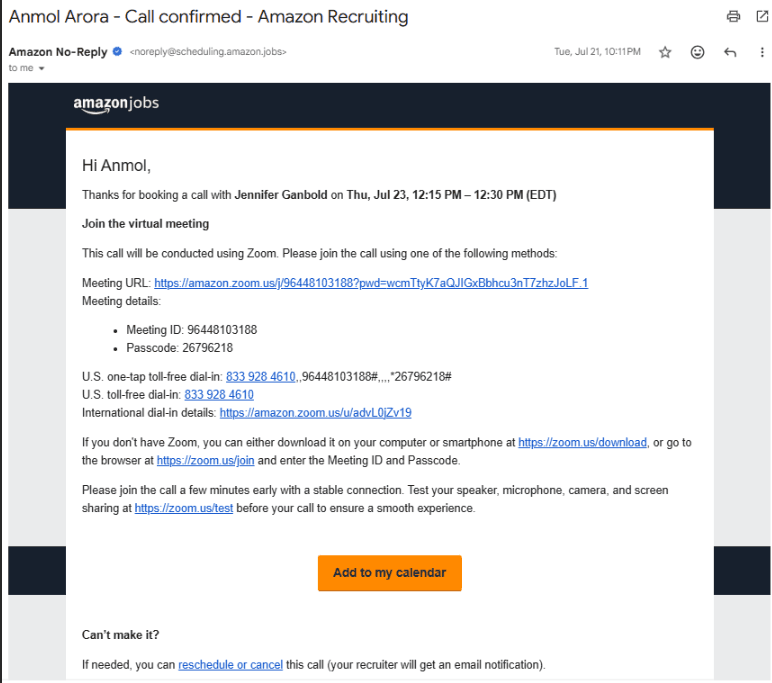The width and height of the screenshot is (772, 683).
Task: Open the zoom.us/join link
Action: tap(205, 460)
